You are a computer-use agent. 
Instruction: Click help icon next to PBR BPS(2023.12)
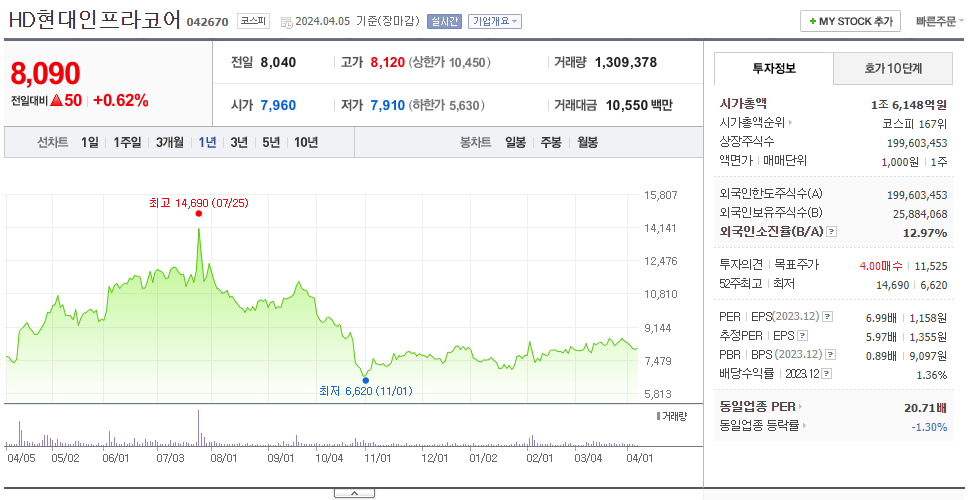832,355
